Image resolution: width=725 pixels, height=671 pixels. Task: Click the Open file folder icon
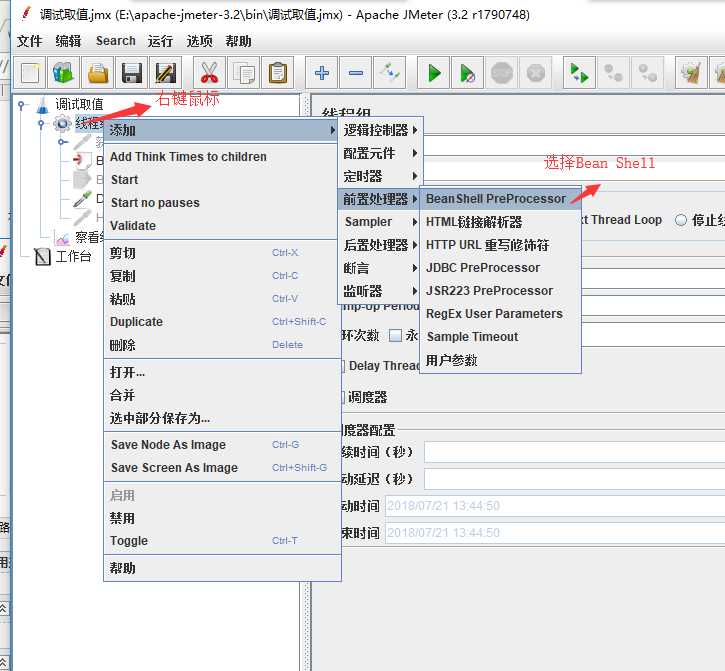point(98,73)
